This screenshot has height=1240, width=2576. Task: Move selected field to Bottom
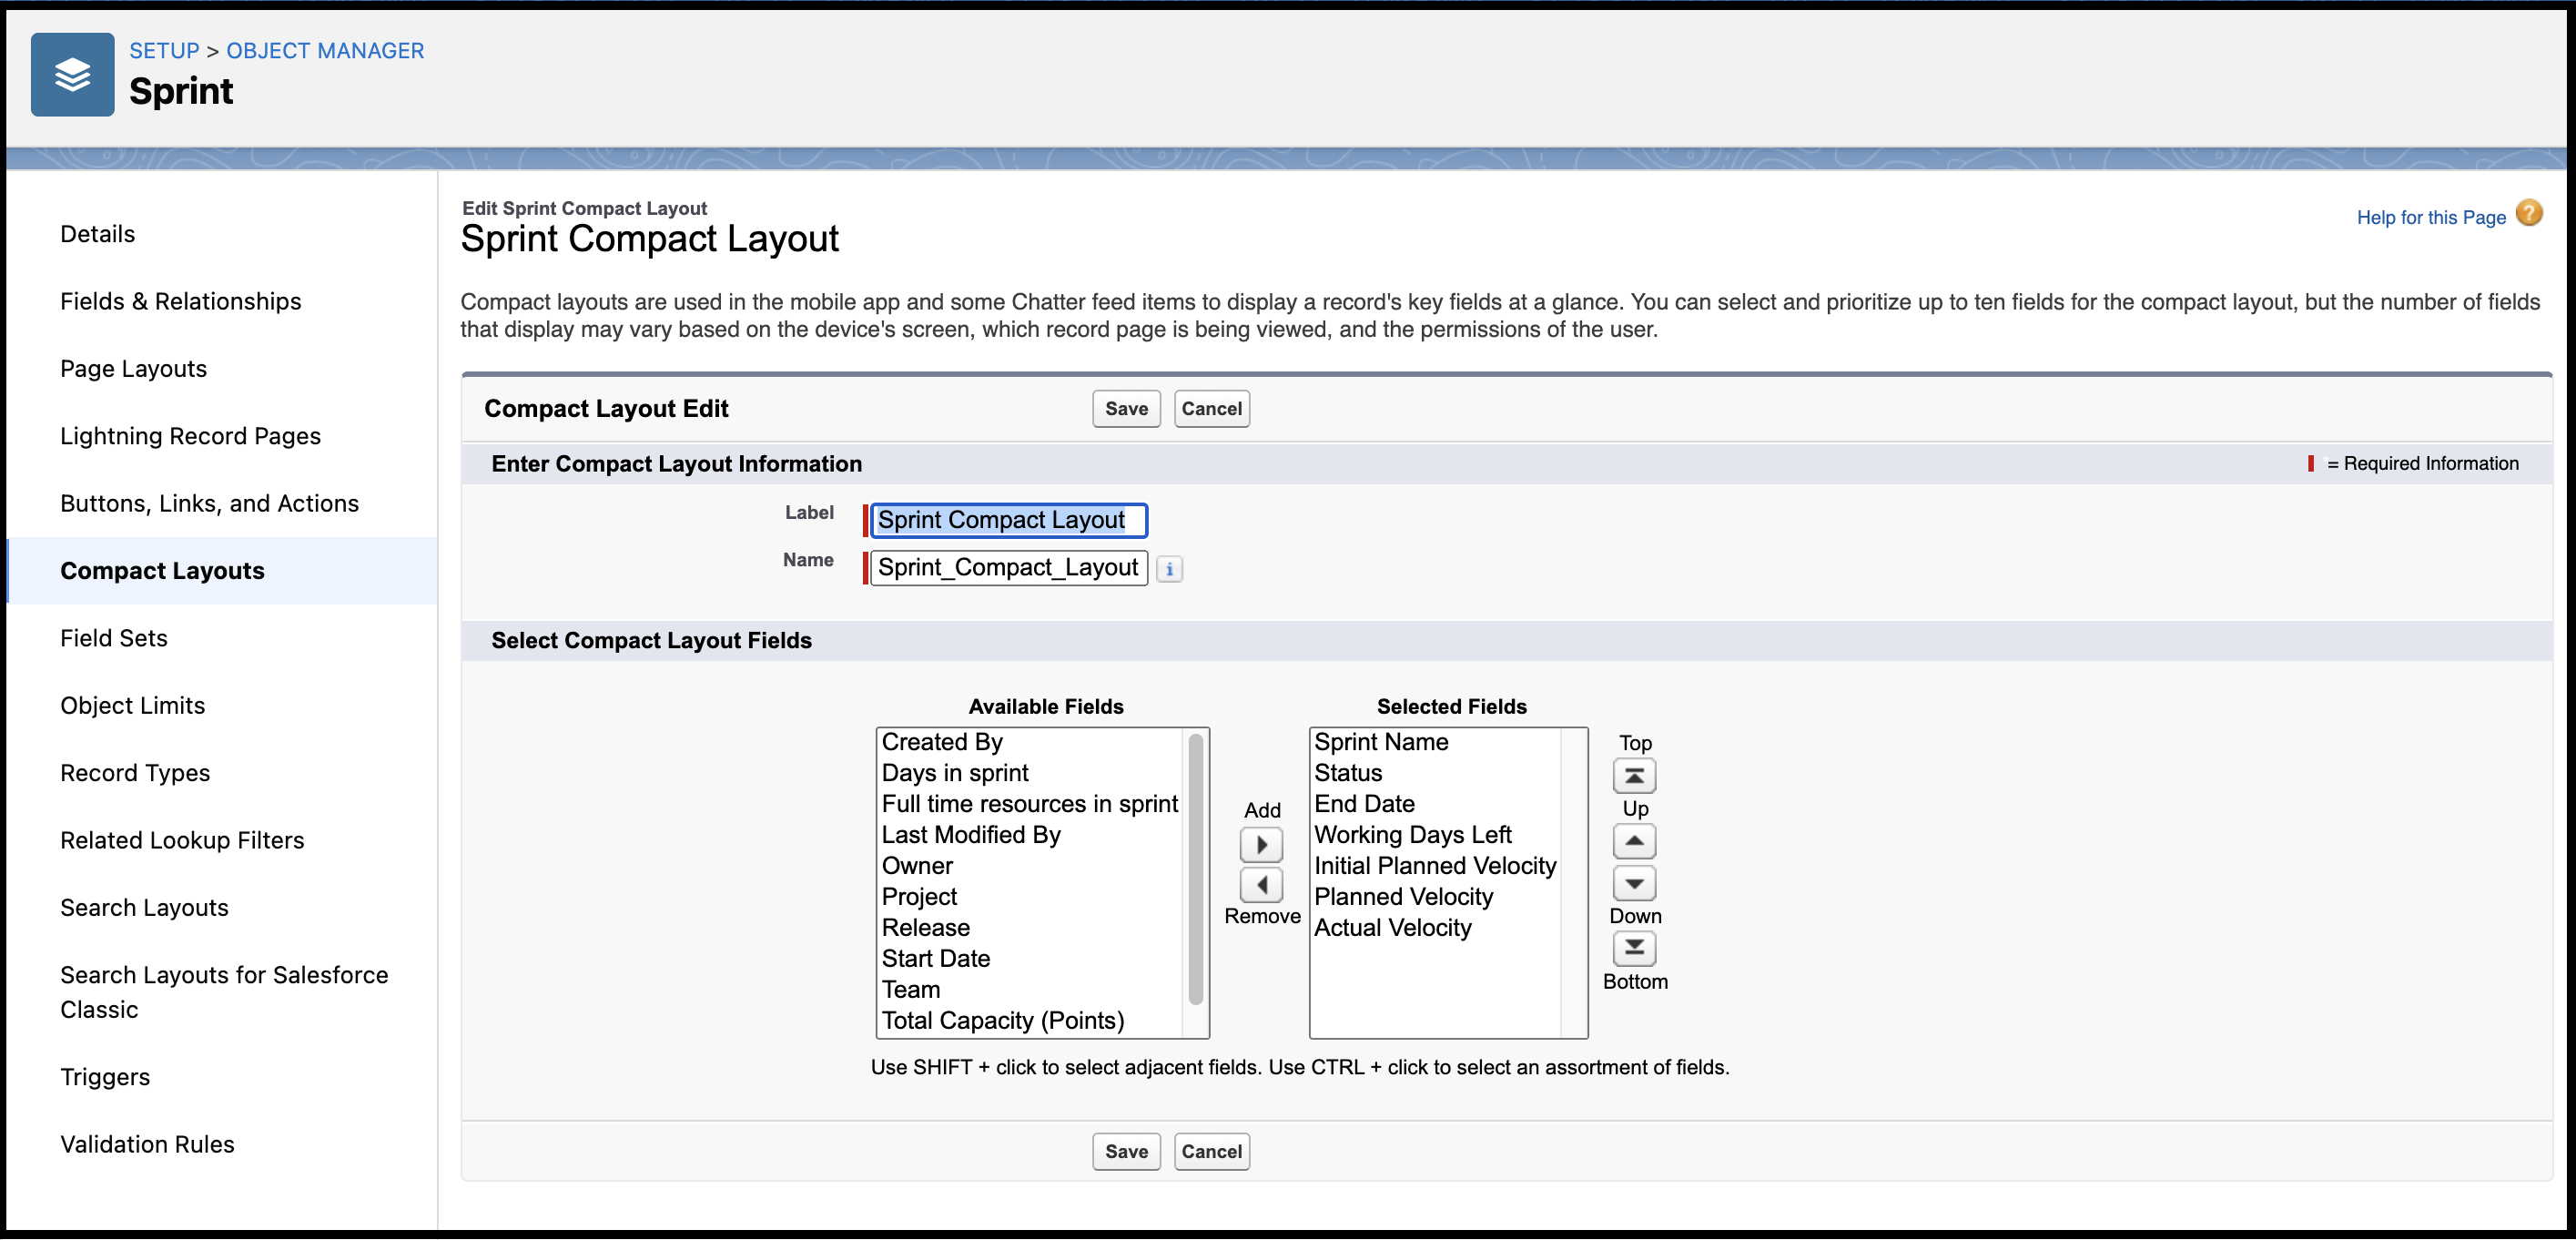coord(1634,948)
